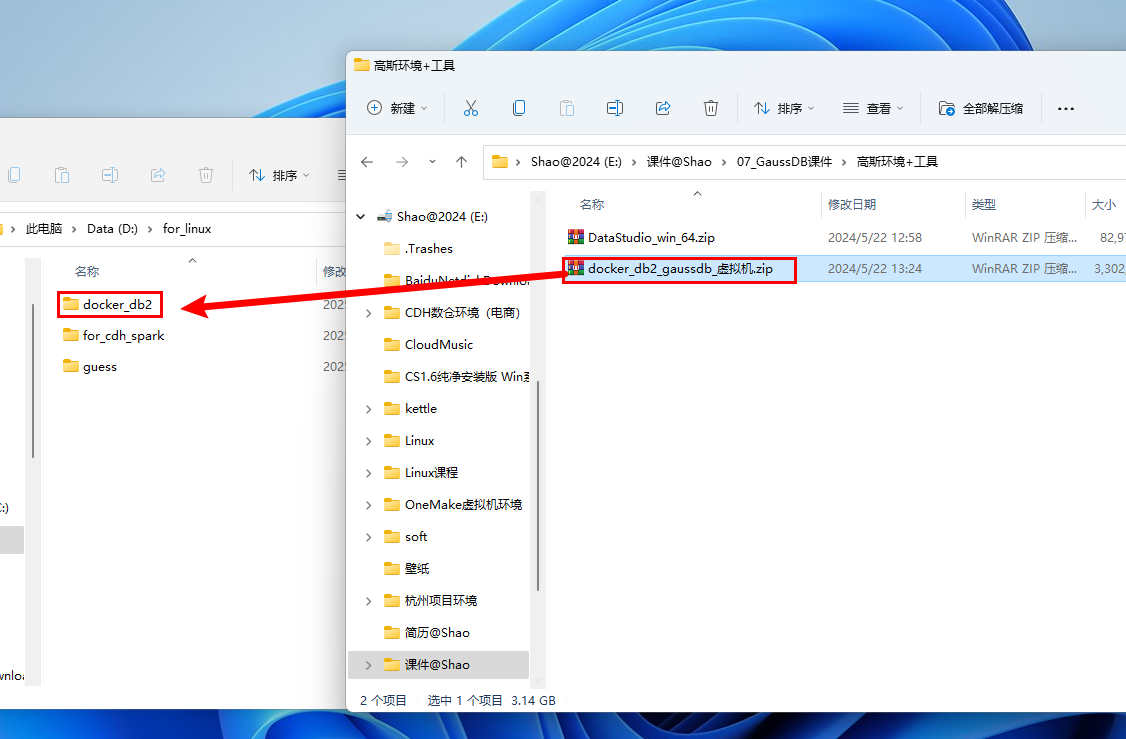This screenshot has height=739, width=1126.
Task: Click the Delete trash icon in right window
Action: pos(711,108)
